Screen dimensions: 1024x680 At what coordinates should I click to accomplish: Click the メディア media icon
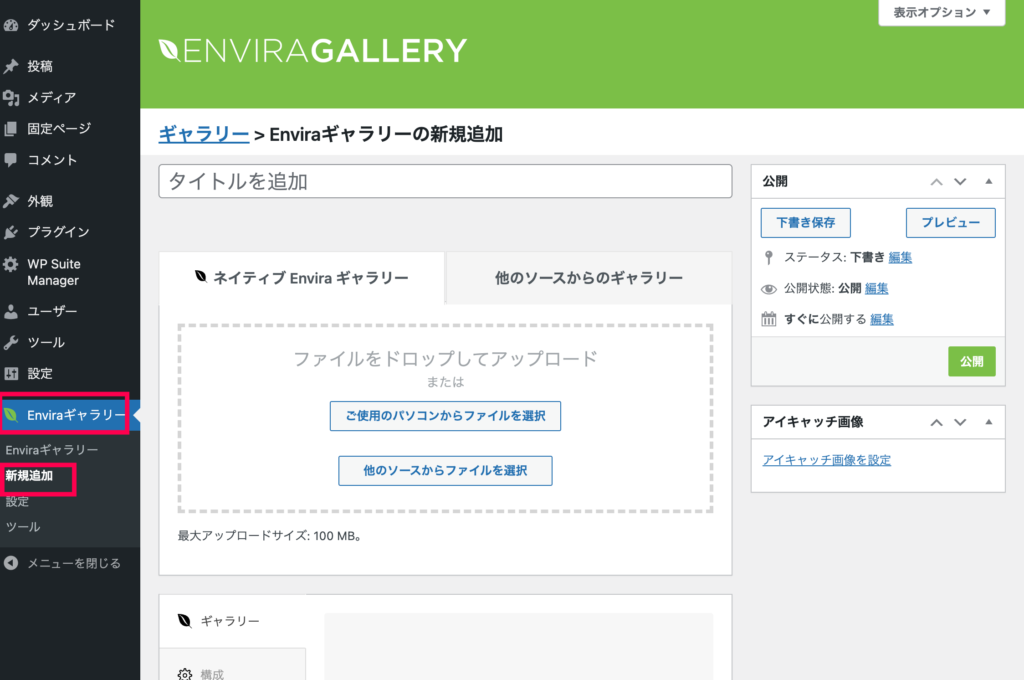(10, 97)
